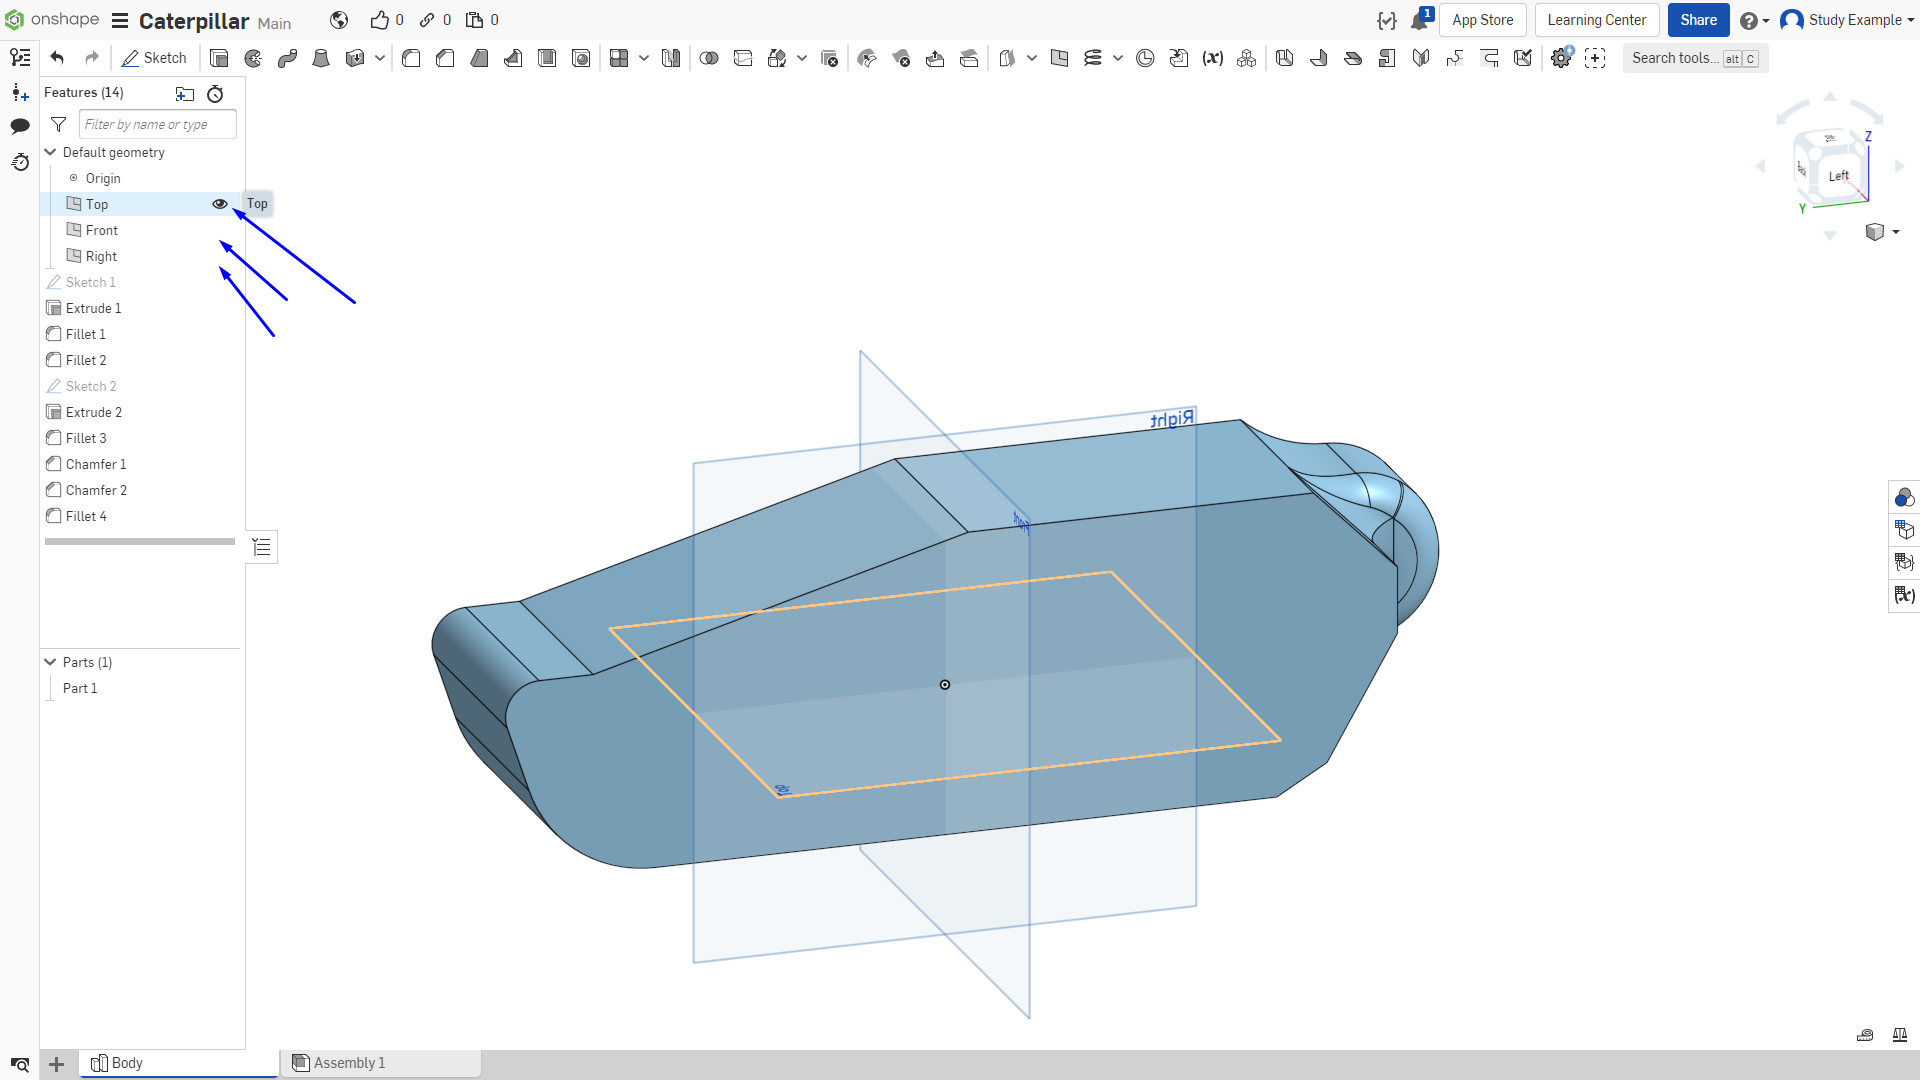The height and width of the screenshot is (1080, 1920).
Task: Select the Split tool
Action: pyautogui.click(x=743, y=58)
